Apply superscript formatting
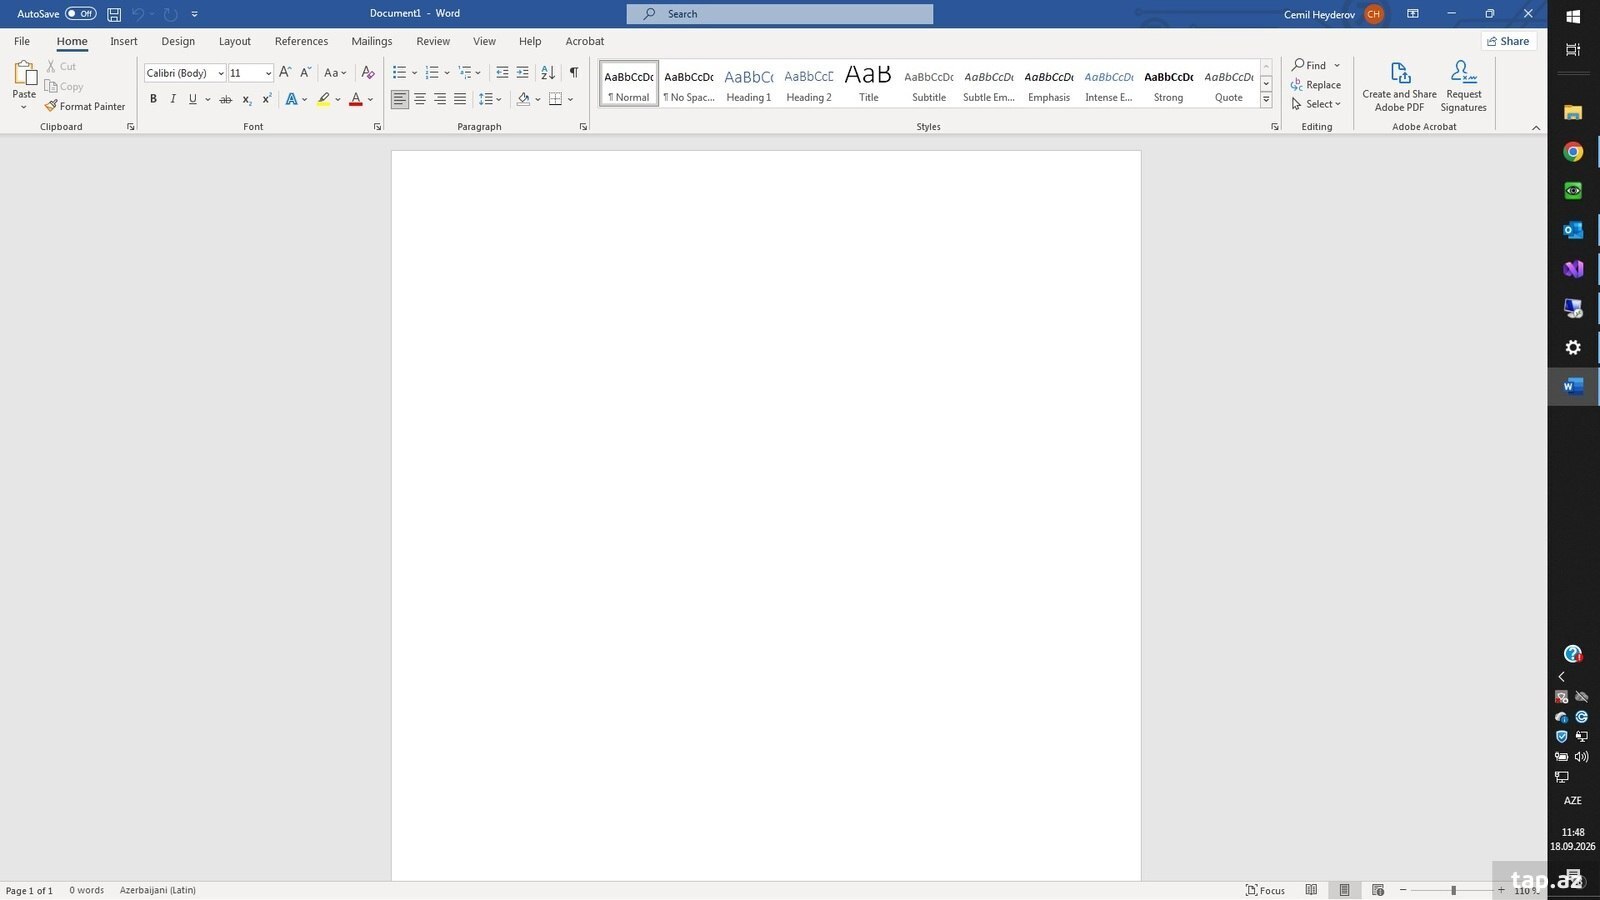1600x900 pixels. click(266, 99)
